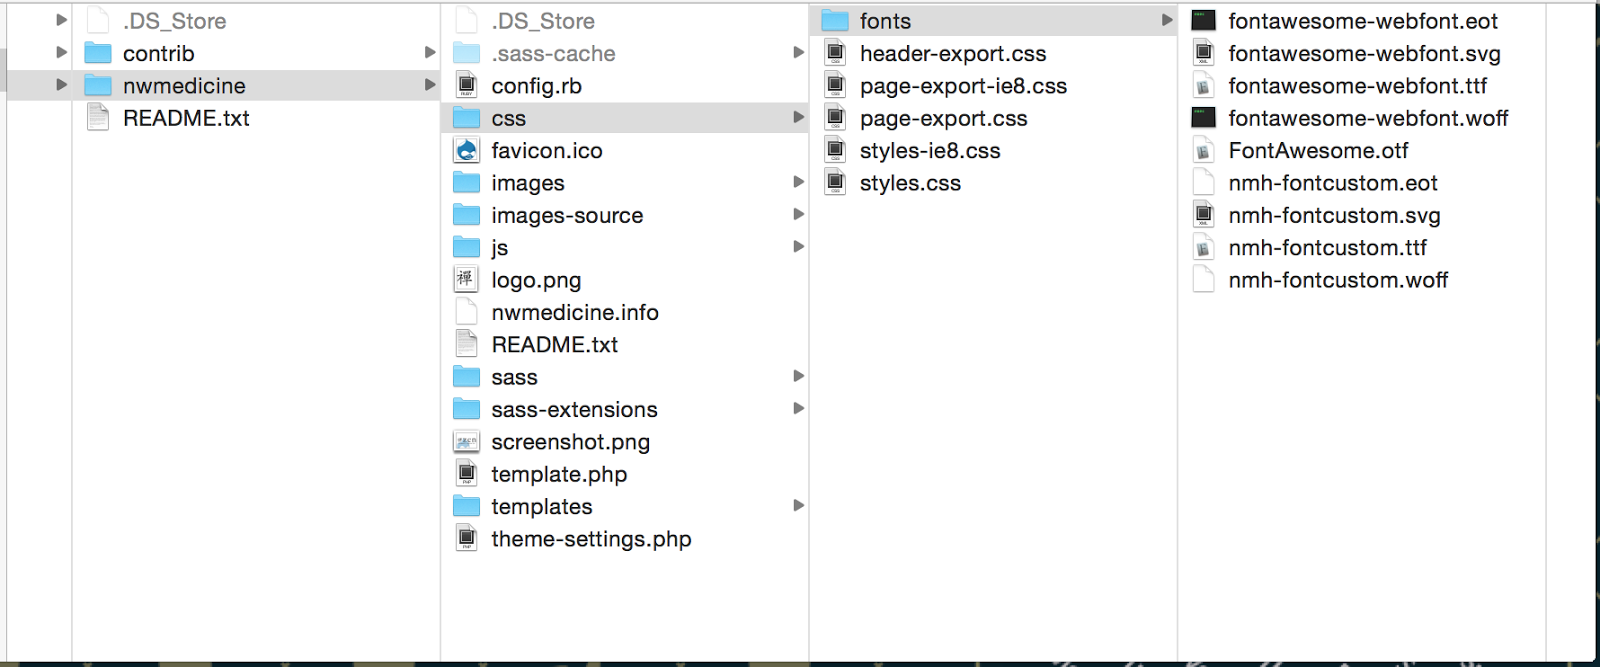
Task: Click the README.txt icon in first column
Action: point(98,118)
